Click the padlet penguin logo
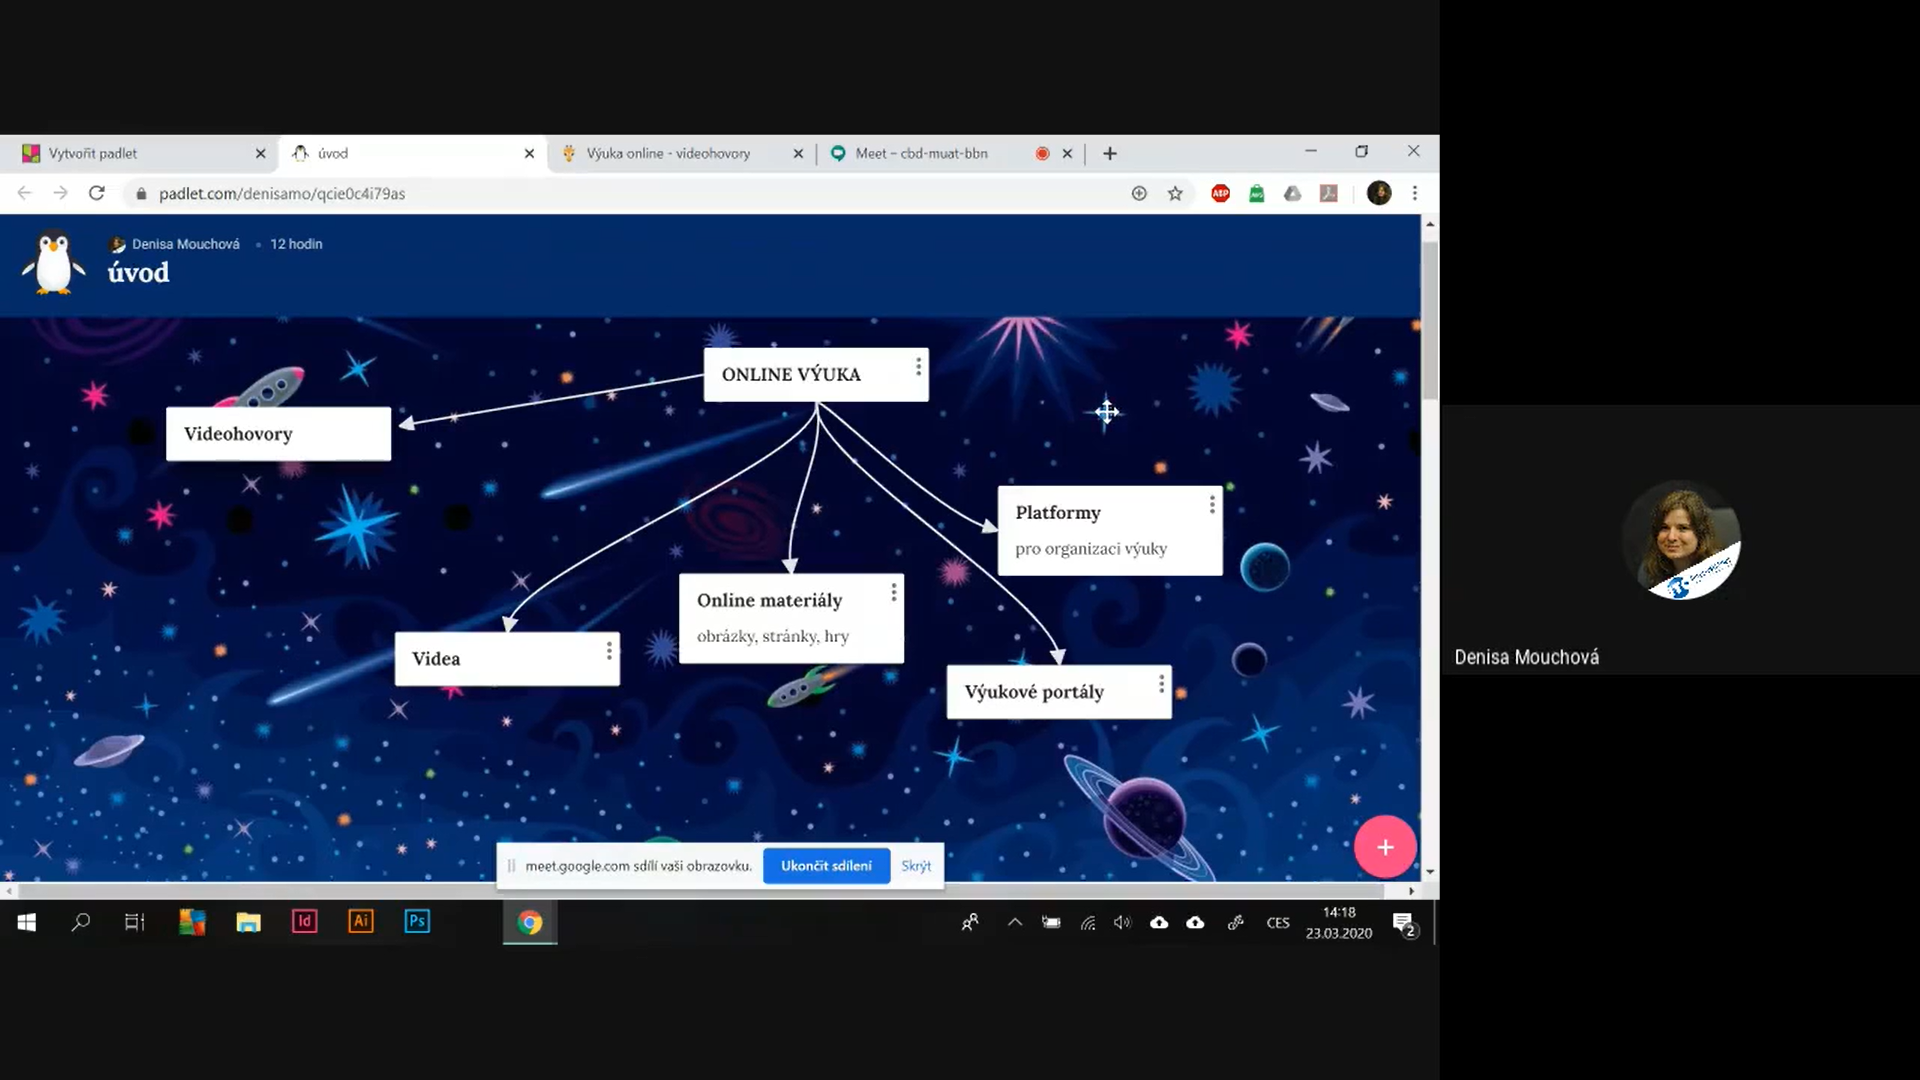 pos(54,262)
